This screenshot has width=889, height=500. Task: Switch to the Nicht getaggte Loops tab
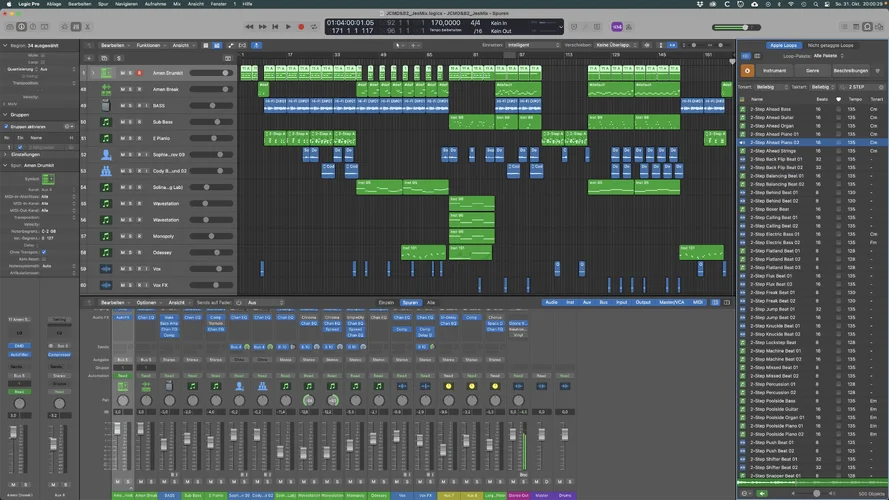point(830,45)
